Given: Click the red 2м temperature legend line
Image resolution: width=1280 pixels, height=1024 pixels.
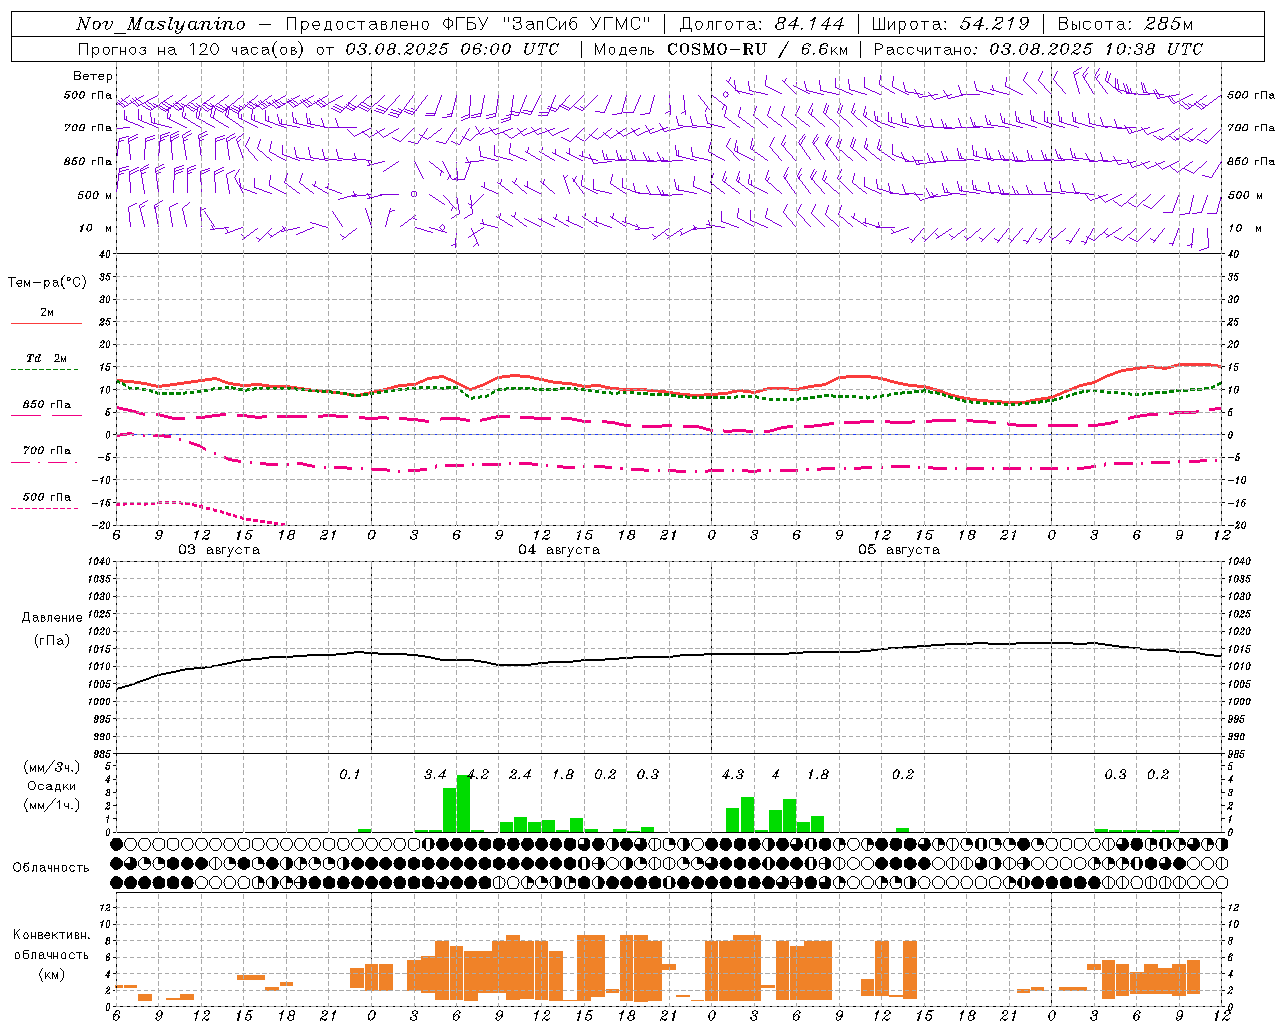Looking at the screenshot, I should (x=46, y=323).
